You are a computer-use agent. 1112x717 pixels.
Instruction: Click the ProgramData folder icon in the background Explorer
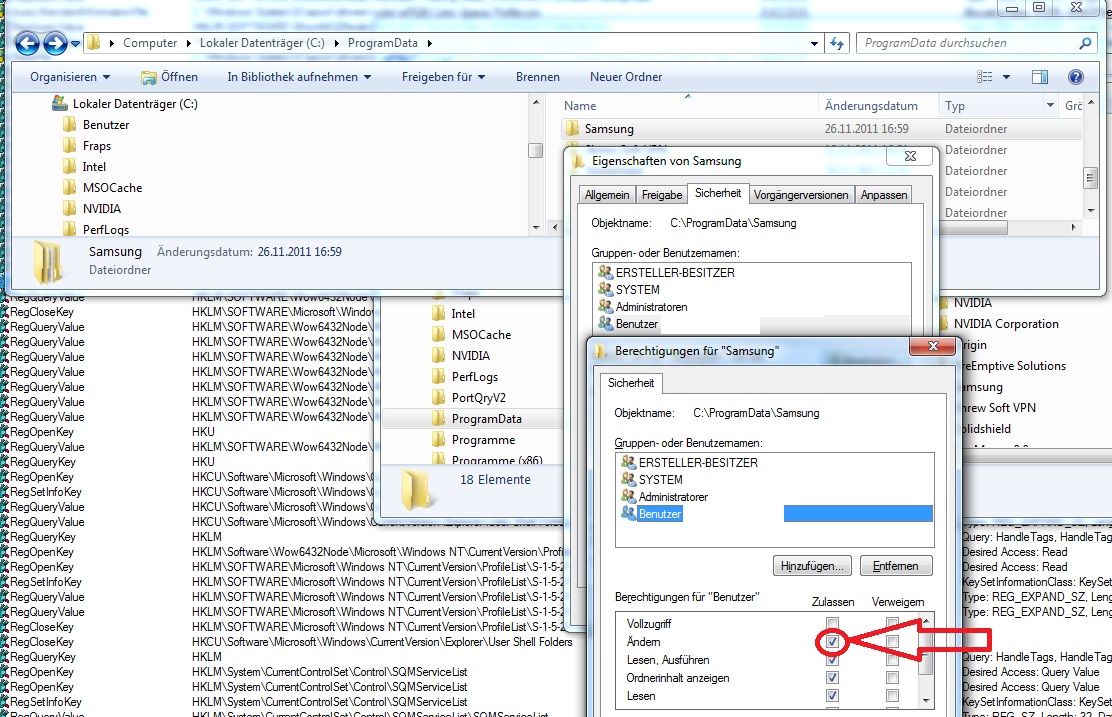[439, 418]
